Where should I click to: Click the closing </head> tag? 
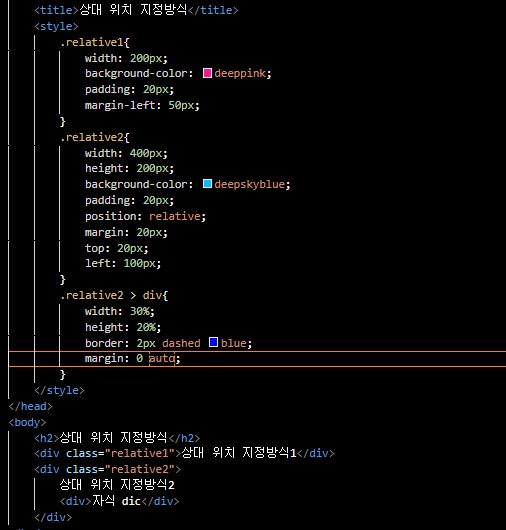coord(31,406)
